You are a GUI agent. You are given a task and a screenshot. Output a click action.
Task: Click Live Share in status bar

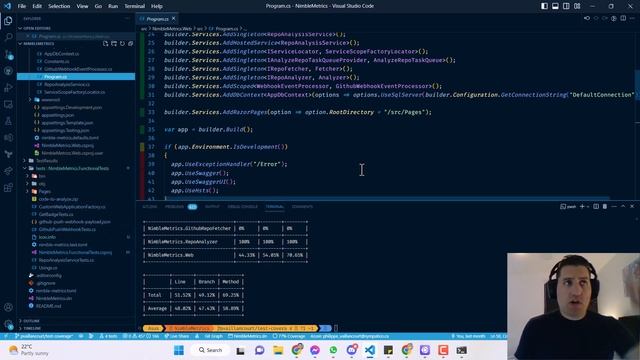coord(176,336)
